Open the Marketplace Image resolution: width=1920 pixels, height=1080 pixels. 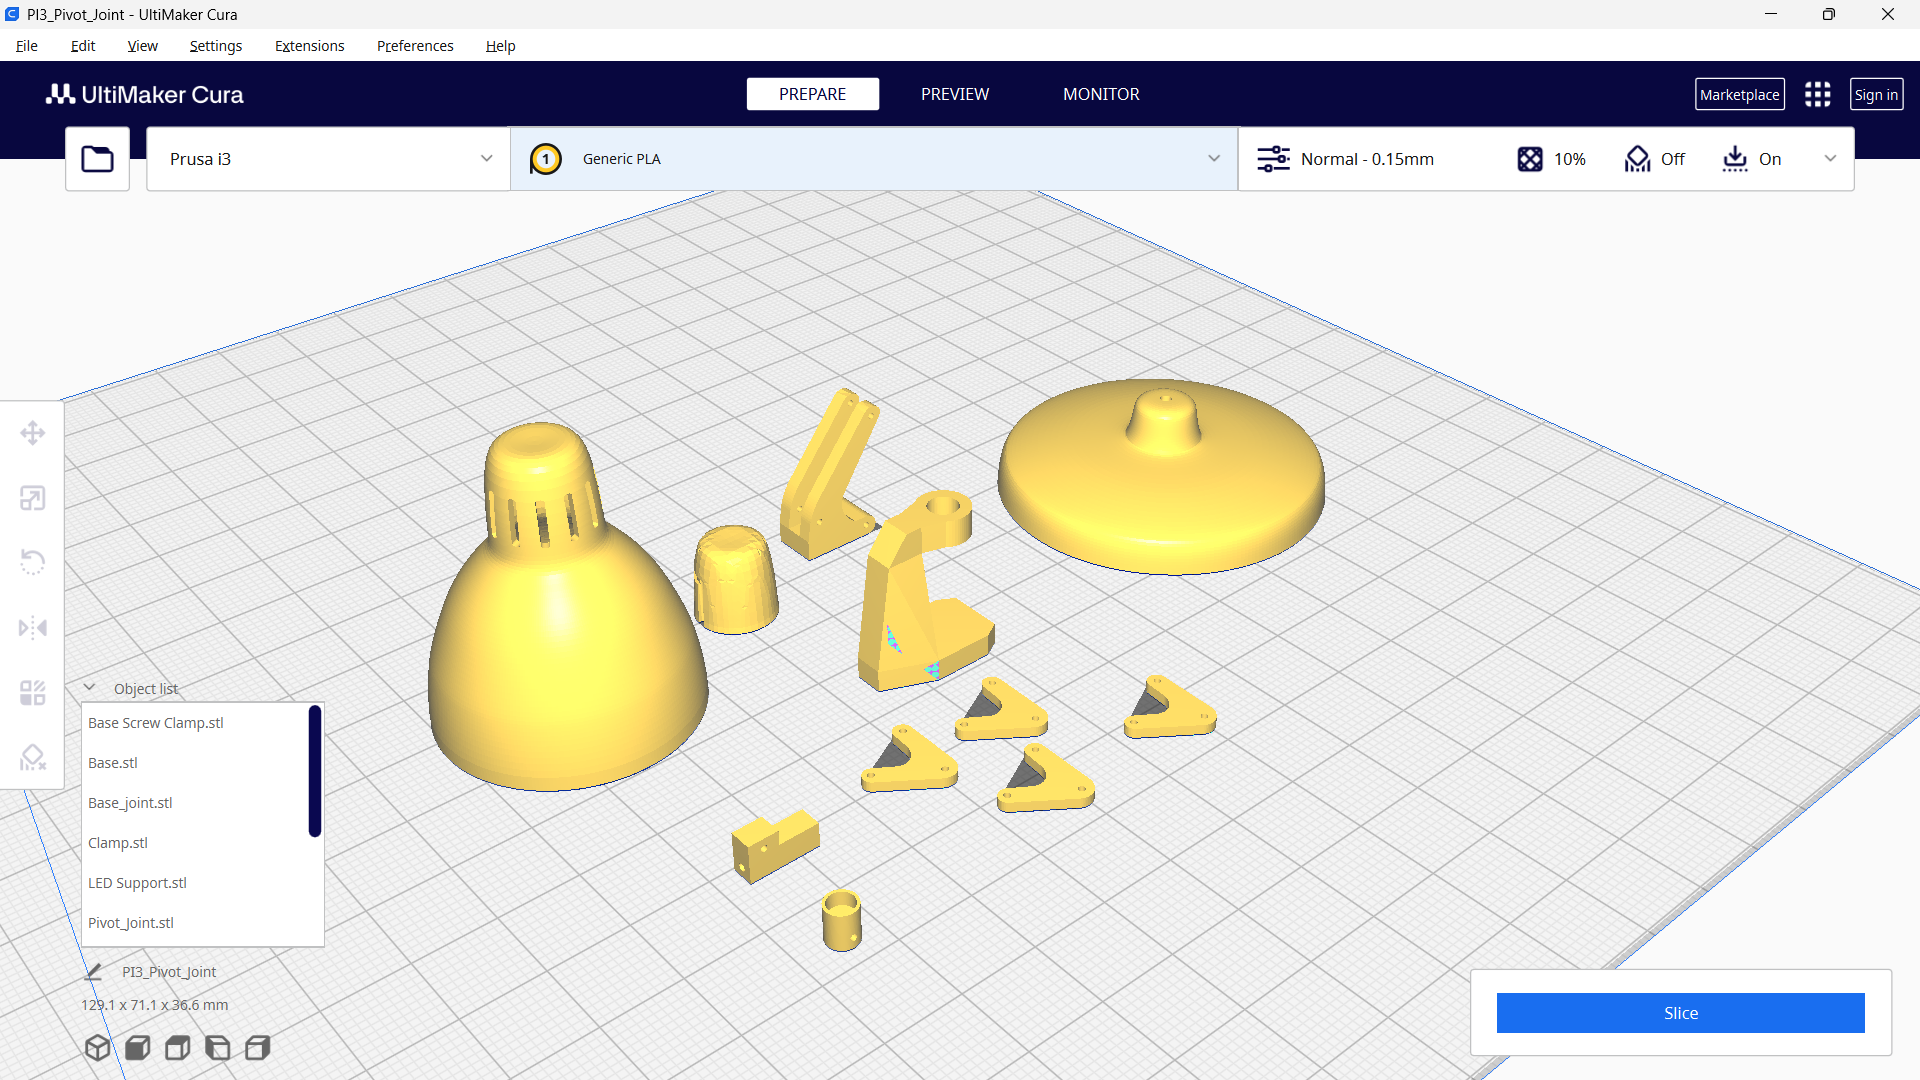(x=1739, y=94)
